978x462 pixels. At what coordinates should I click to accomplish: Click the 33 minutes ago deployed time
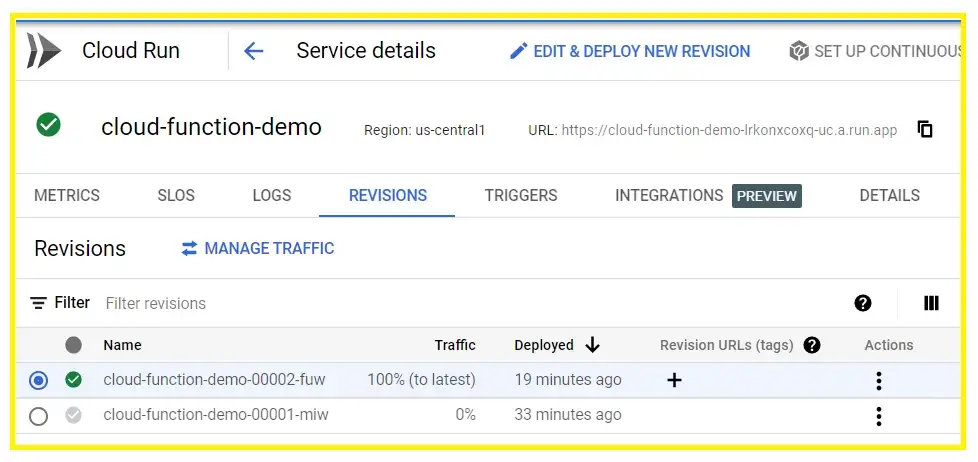tap(568, 415)
